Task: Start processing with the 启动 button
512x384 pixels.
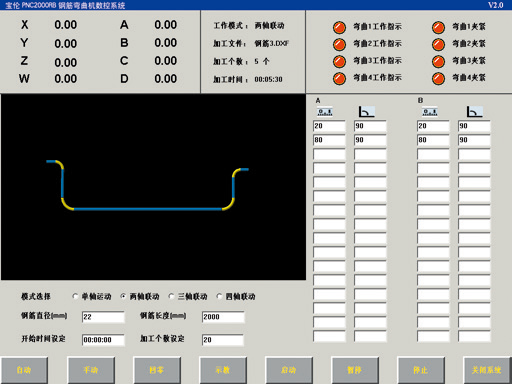Action: (289, 370)
